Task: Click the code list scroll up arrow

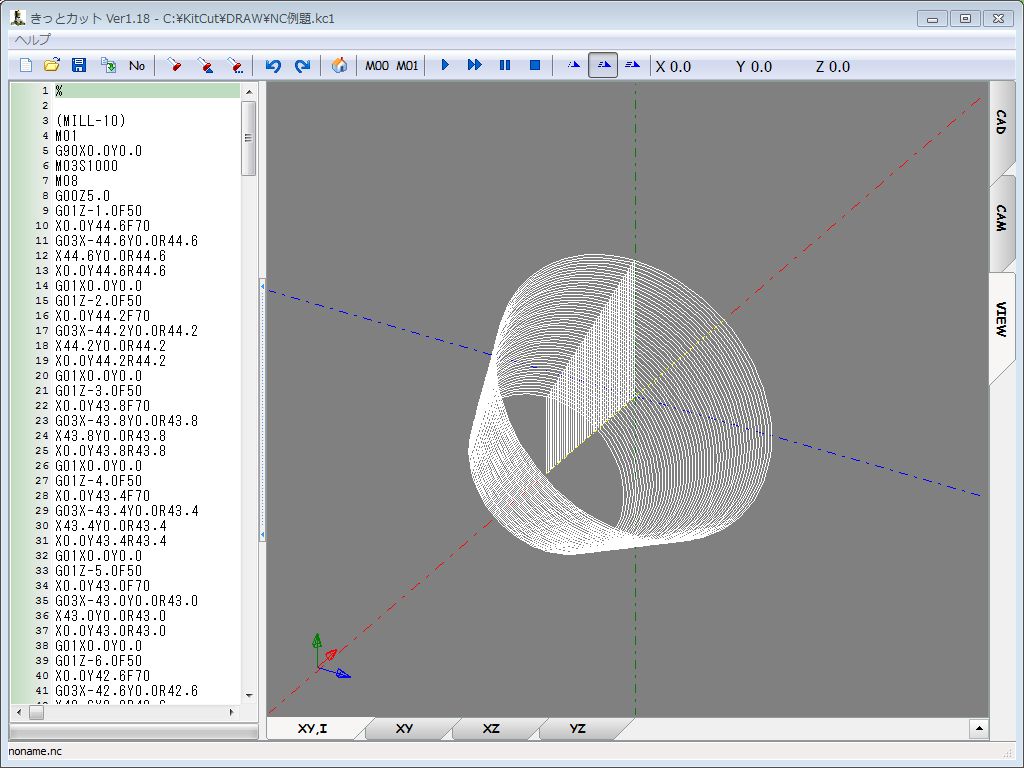Action: tap(249, 92)
